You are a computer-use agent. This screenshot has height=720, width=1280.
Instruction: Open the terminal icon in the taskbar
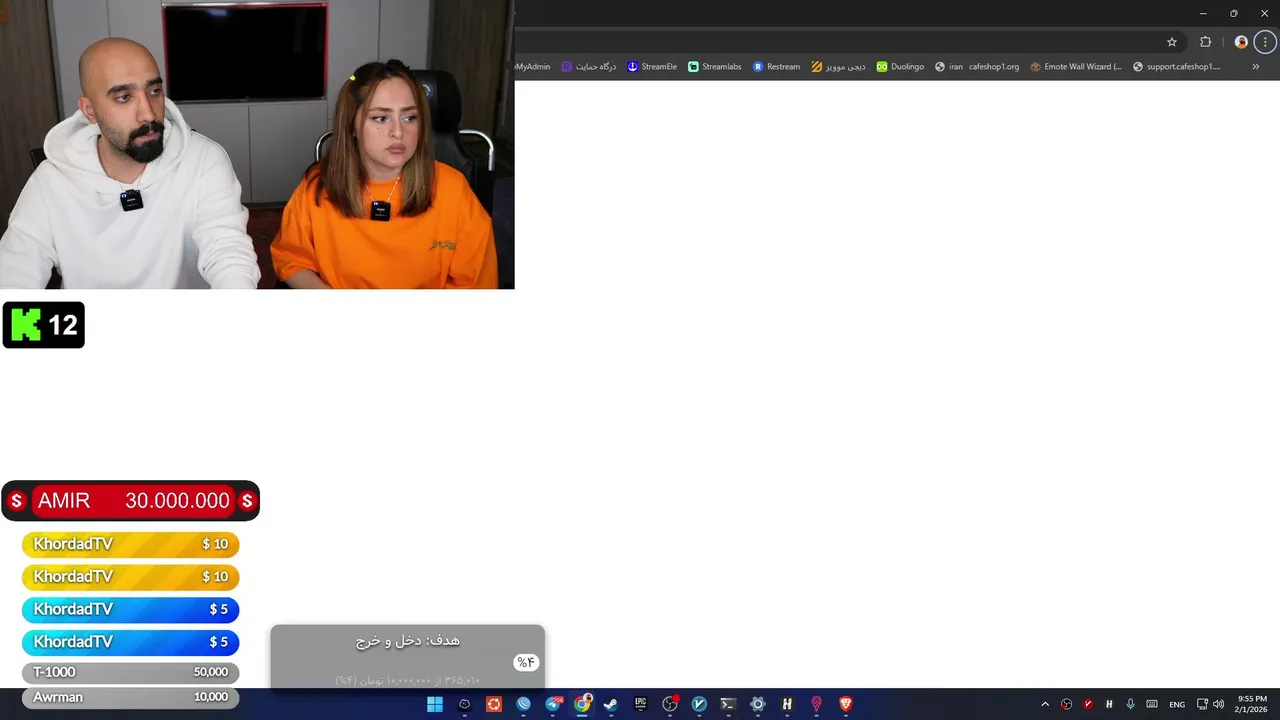click(728, 704)
